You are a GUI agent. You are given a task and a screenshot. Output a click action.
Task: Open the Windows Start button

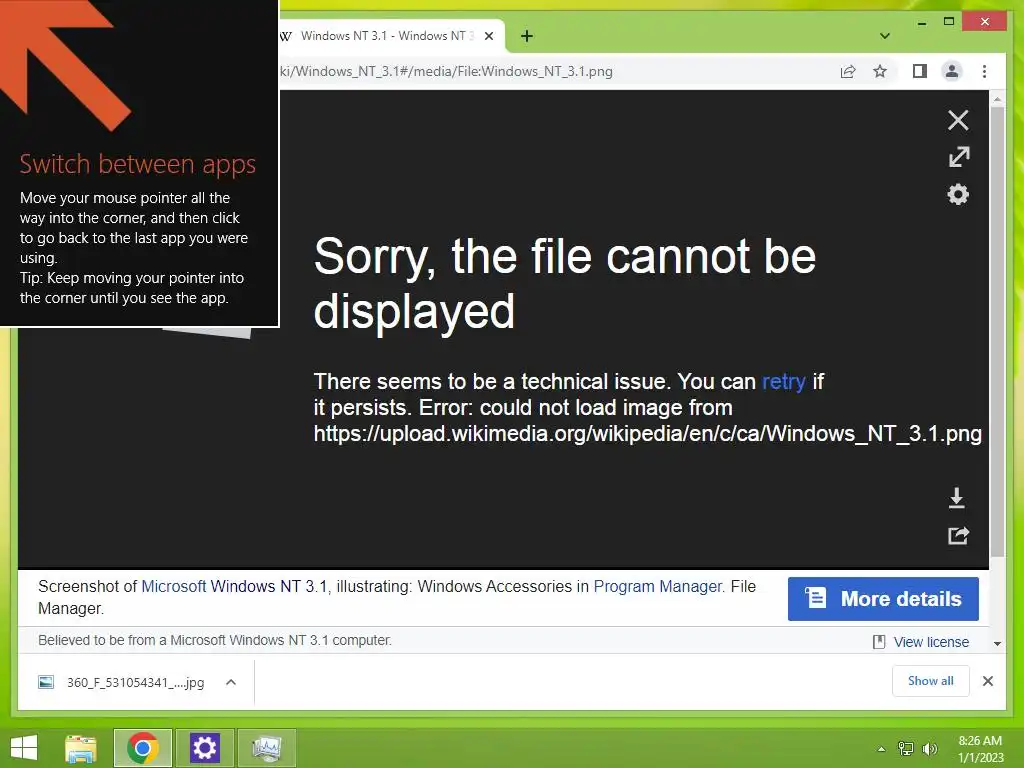click(24, 748)
